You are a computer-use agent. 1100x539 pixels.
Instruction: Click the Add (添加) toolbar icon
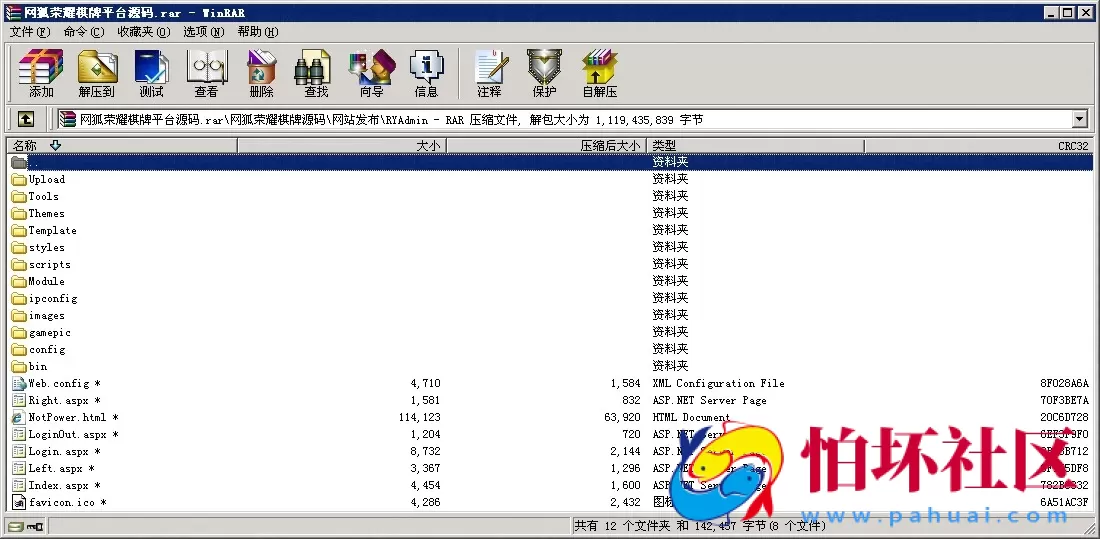(x=41, y=73)
